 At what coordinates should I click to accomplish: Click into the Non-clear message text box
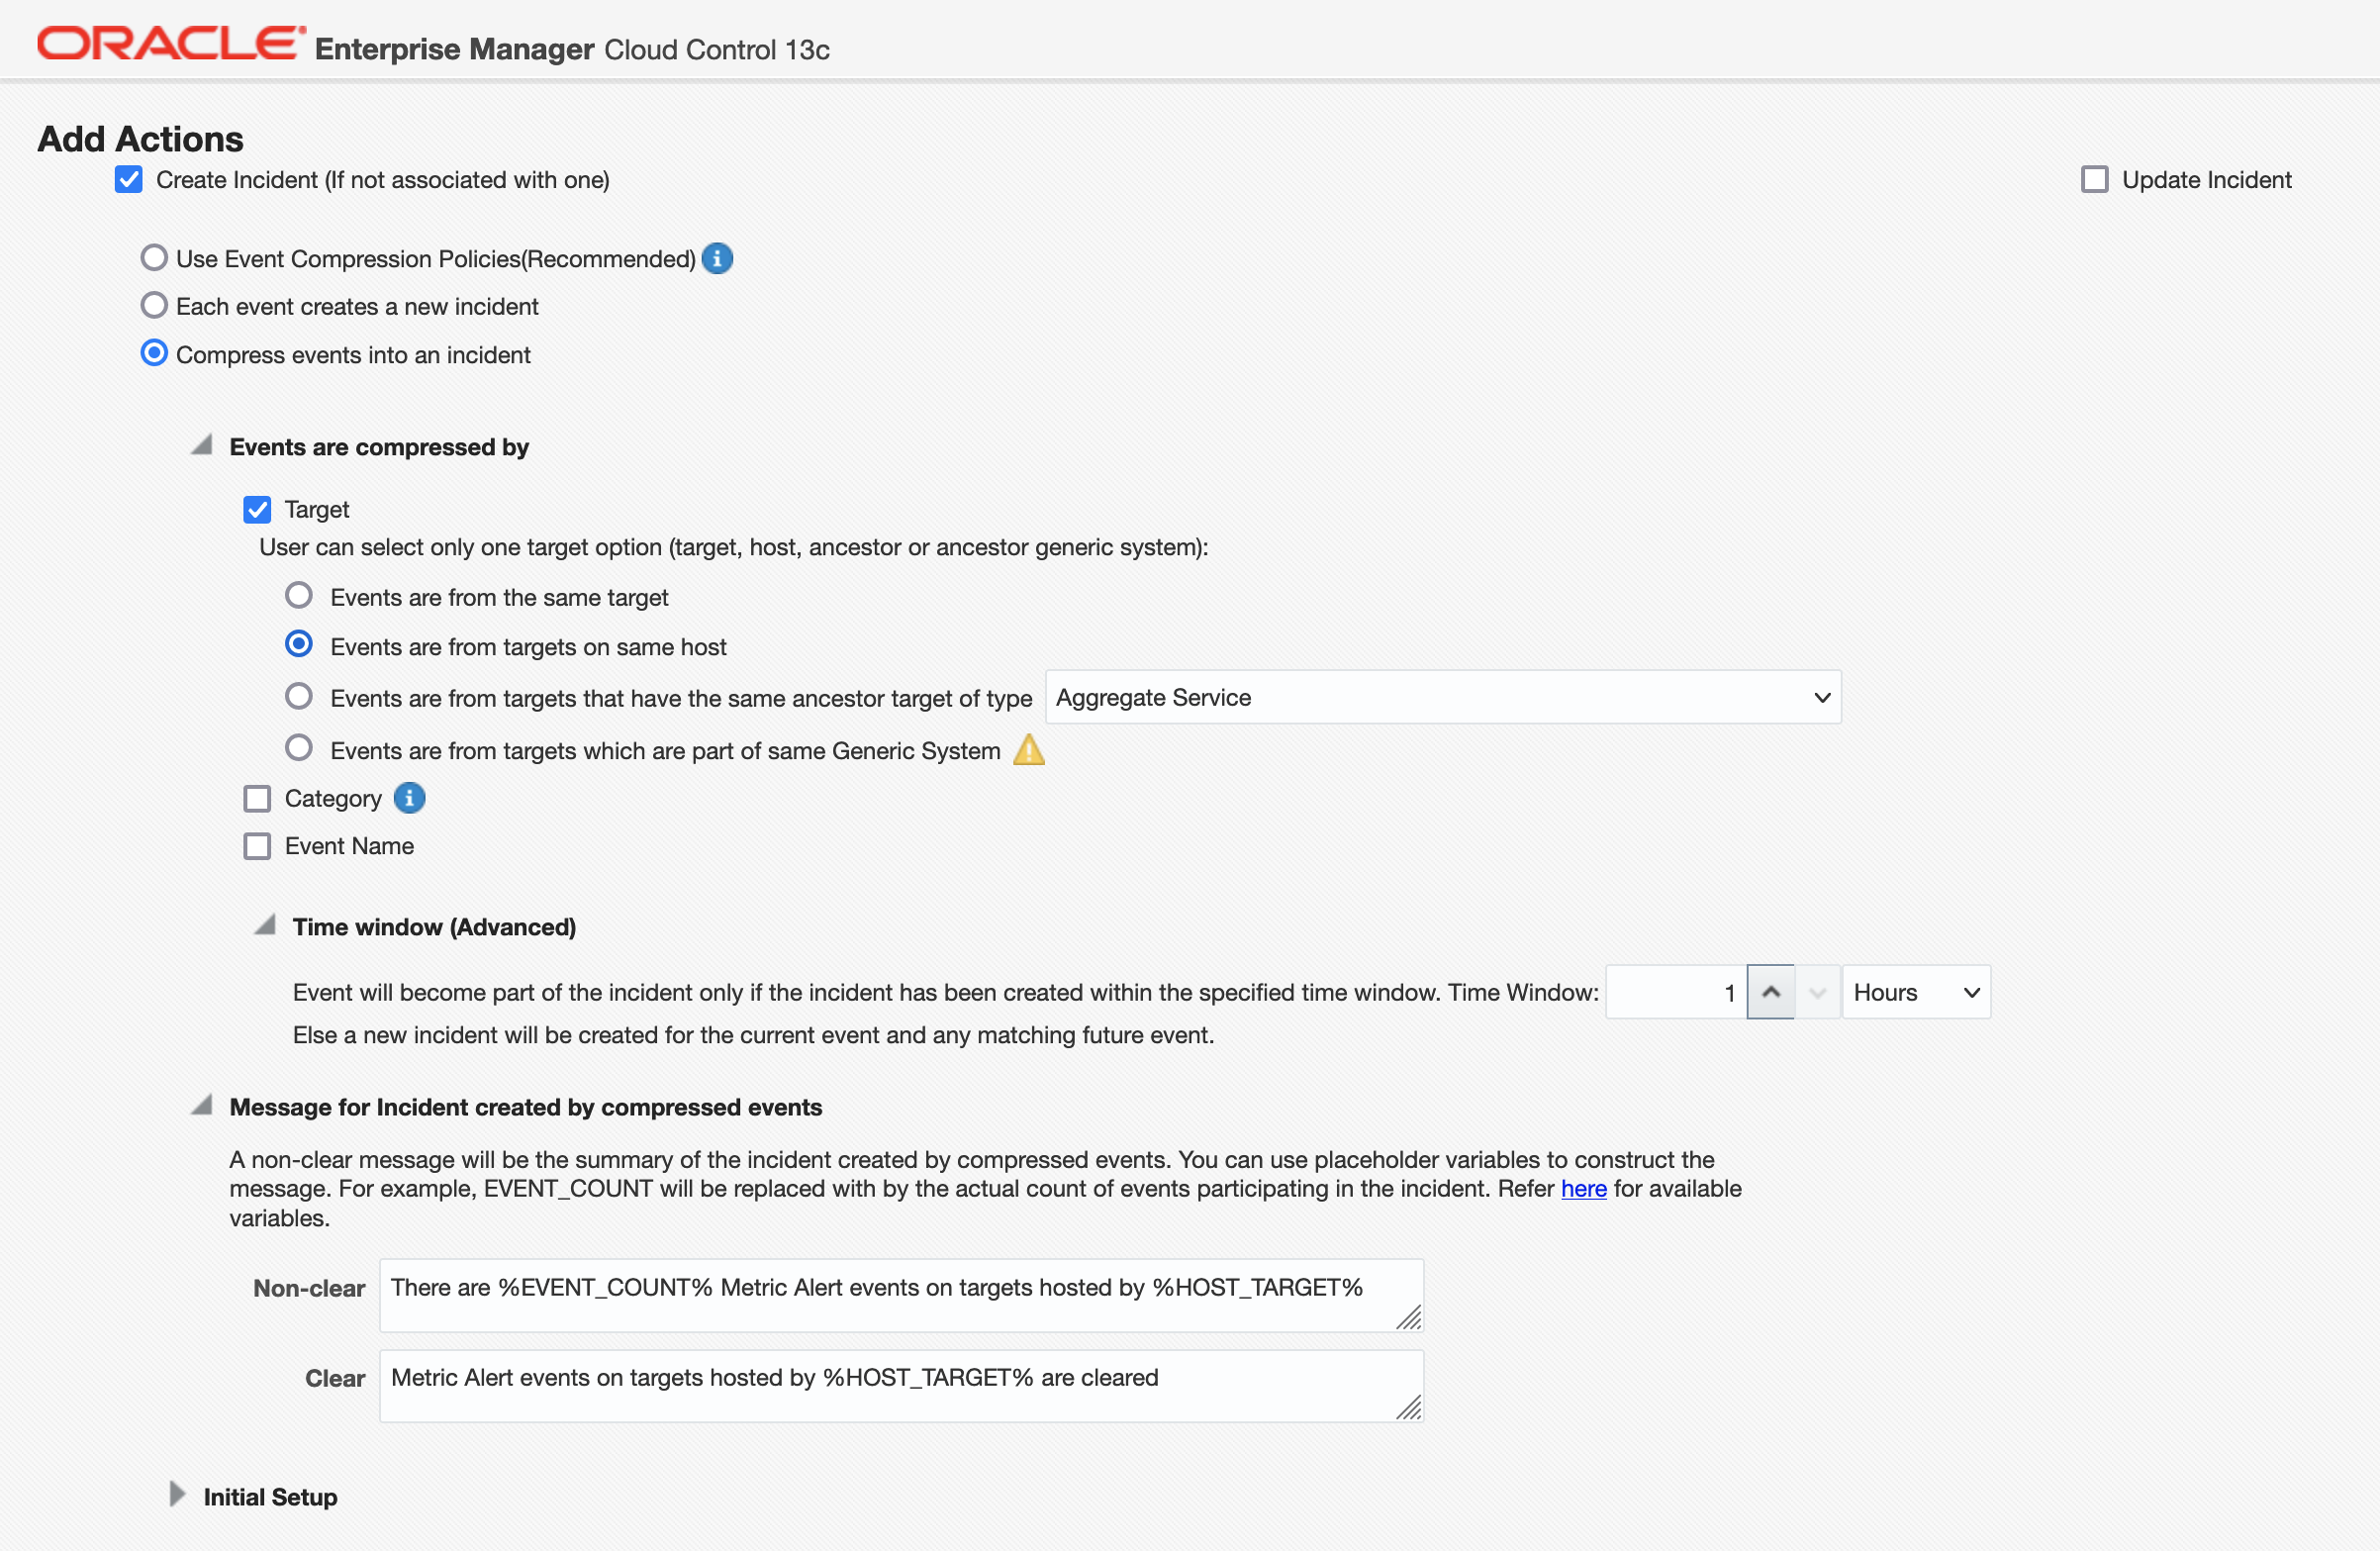pyautogui.click(x=901, y=1295)
